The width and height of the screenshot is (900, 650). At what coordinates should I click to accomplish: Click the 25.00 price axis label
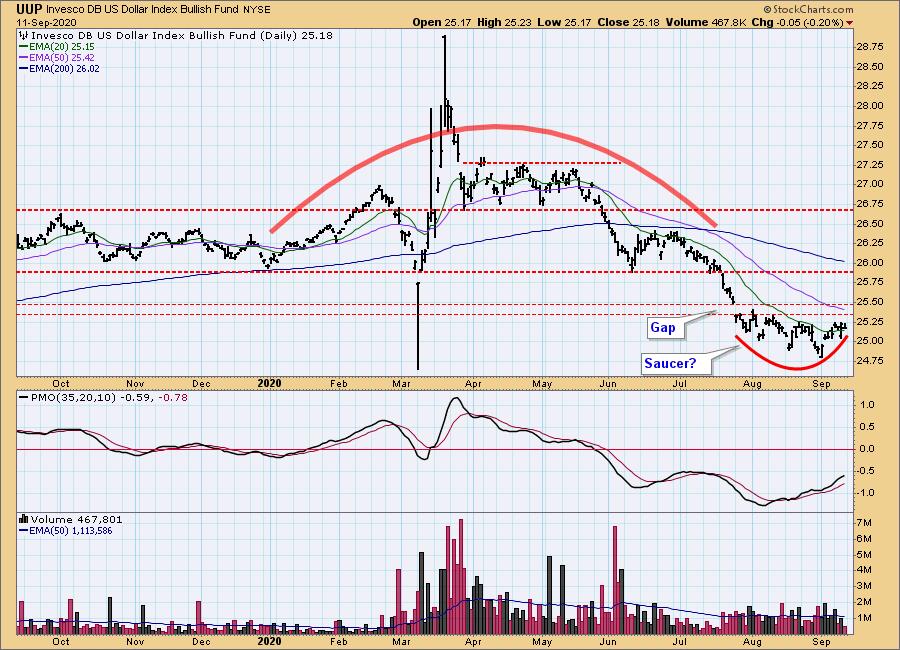pos(869,341)
